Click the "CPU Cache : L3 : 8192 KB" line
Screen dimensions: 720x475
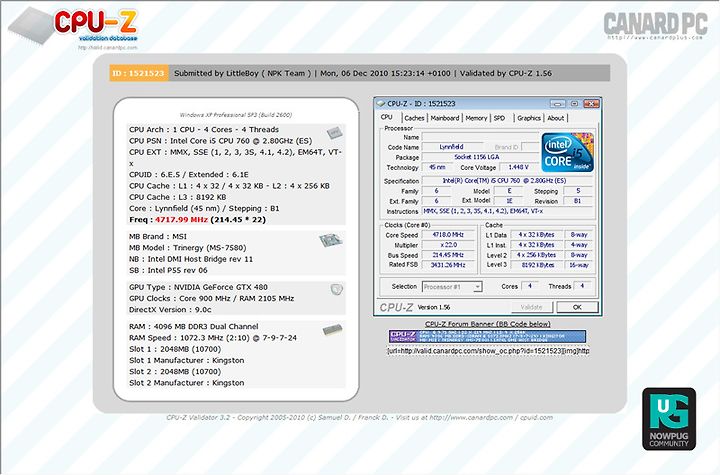click(x=178, y=197)
